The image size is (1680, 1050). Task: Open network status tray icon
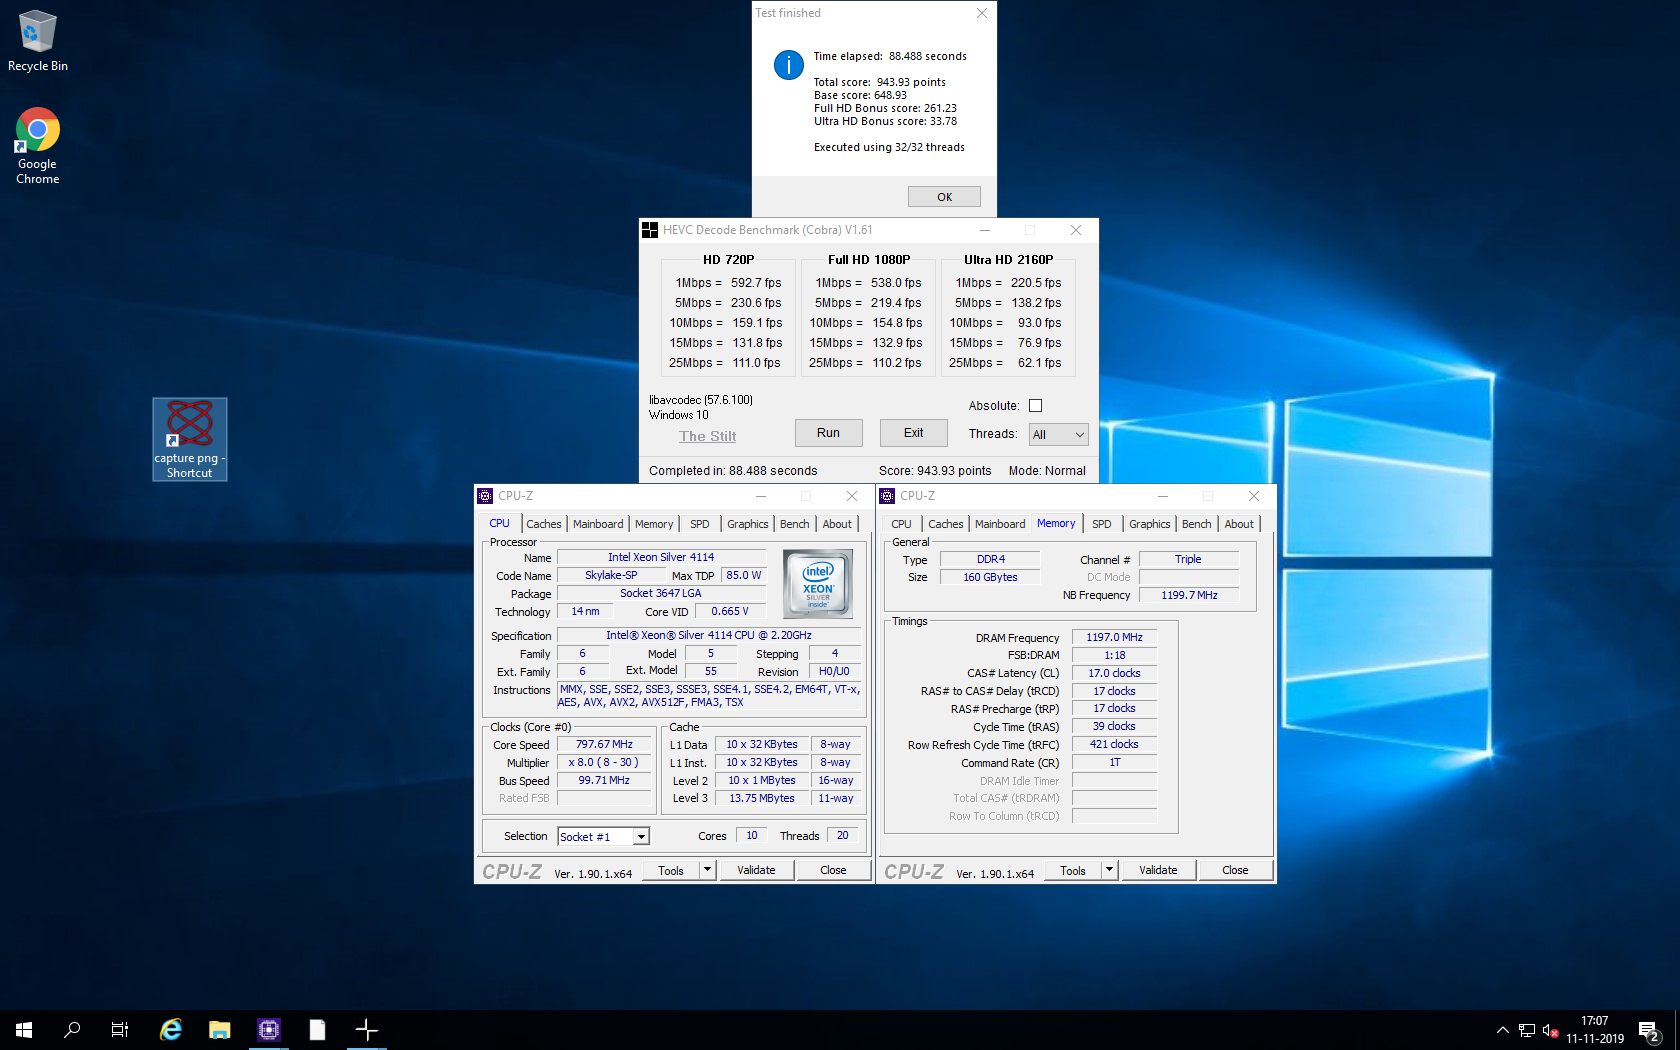1527,1030
